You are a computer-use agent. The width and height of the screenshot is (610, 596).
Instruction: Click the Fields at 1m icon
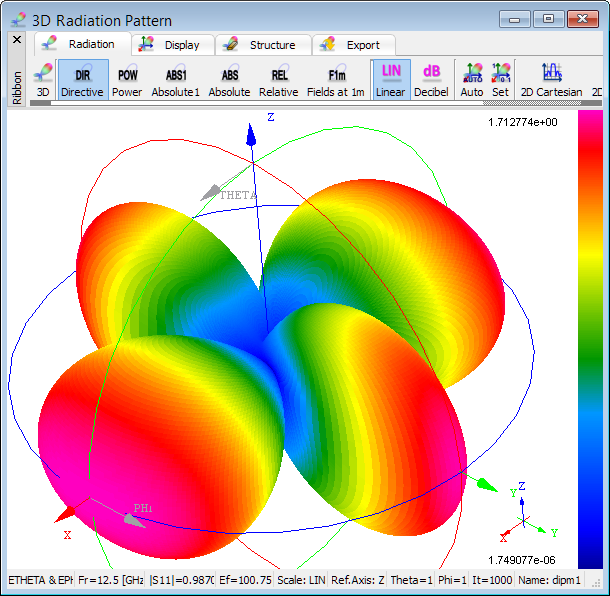(336, 80)
